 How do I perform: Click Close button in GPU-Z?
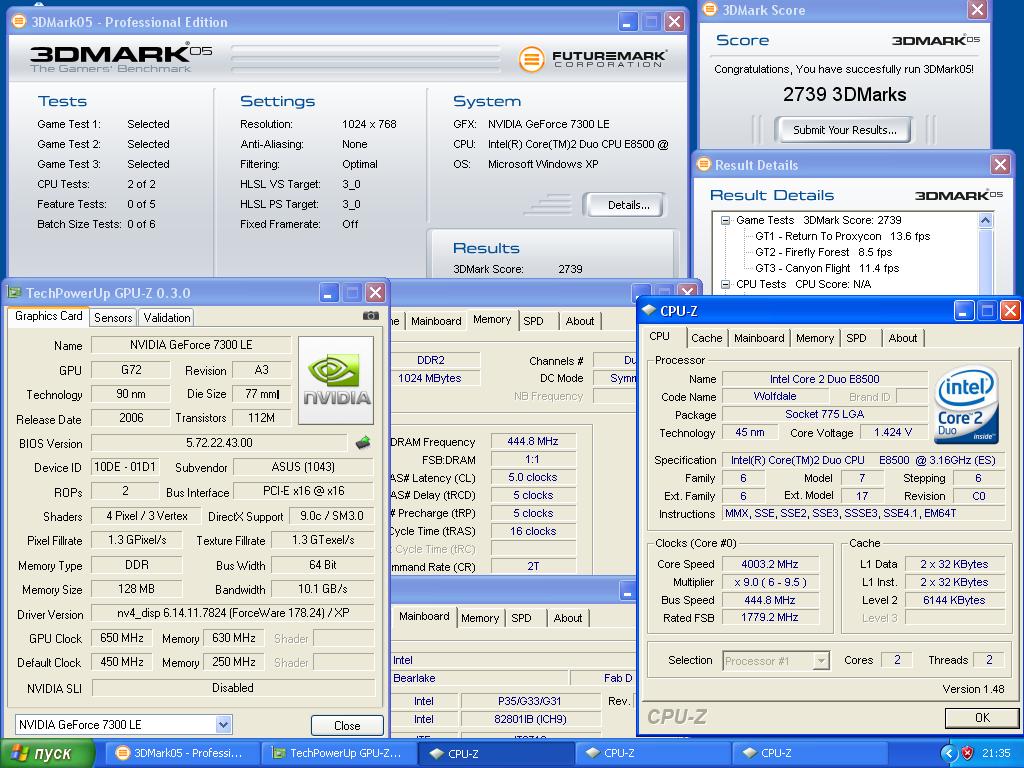(x=347, y=726)
